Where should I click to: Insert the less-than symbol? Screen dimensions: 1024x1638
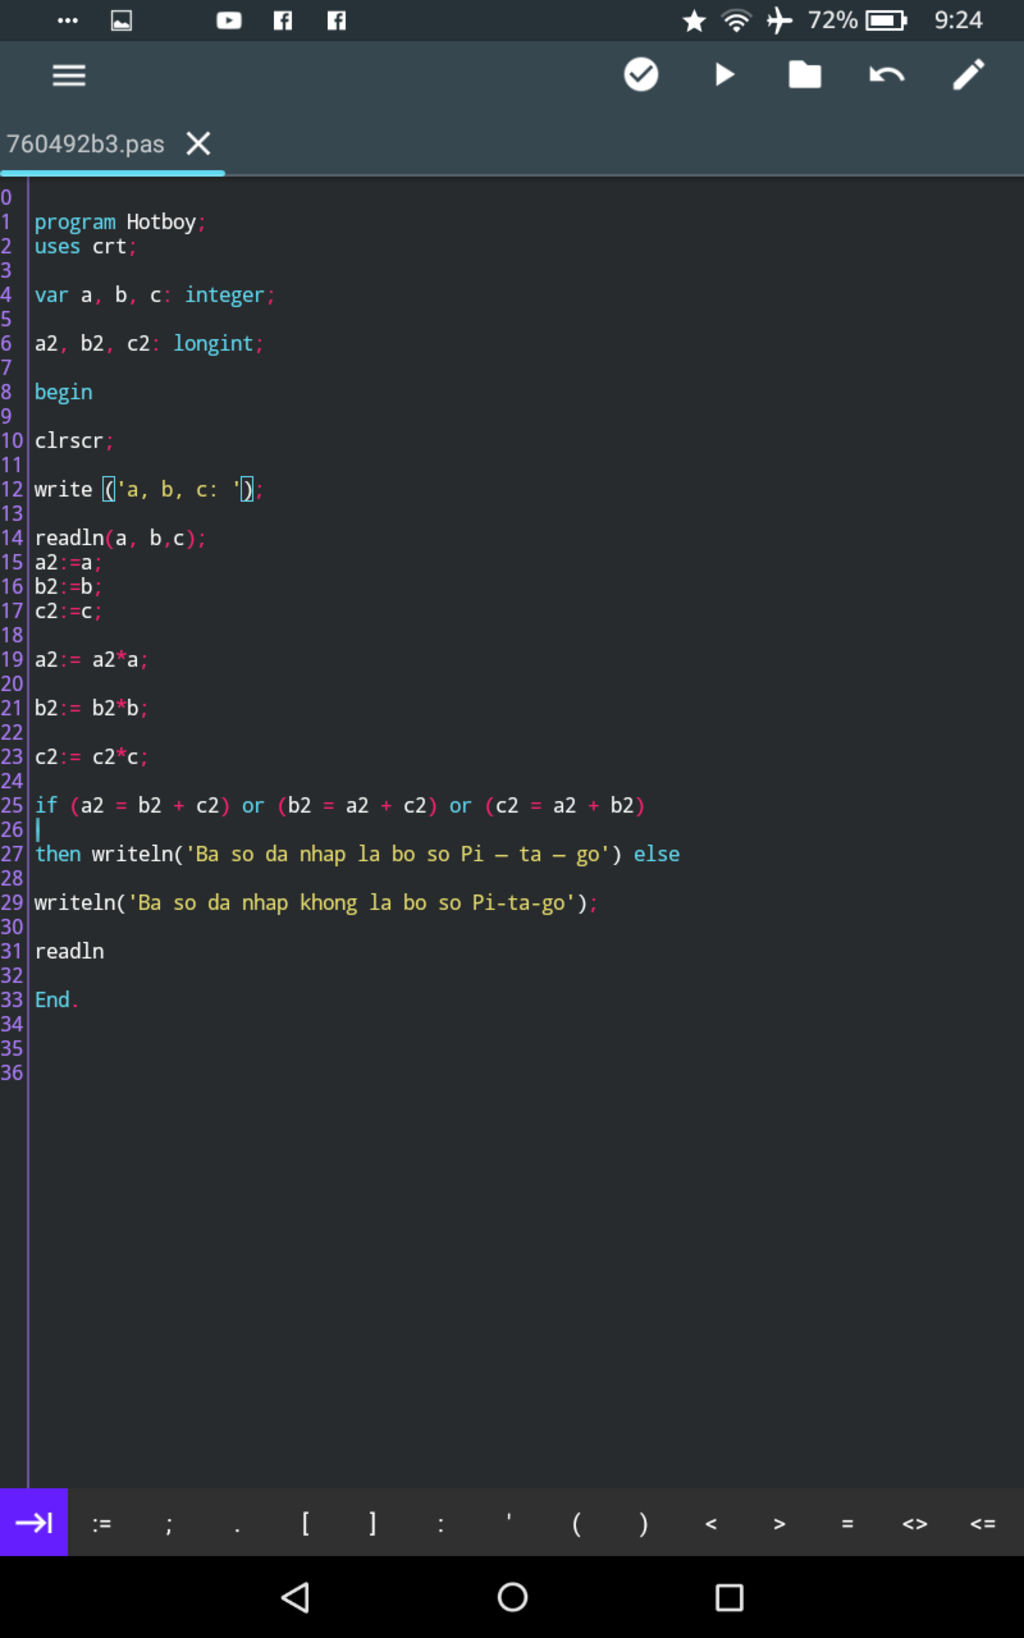(x=711, y=1524)
